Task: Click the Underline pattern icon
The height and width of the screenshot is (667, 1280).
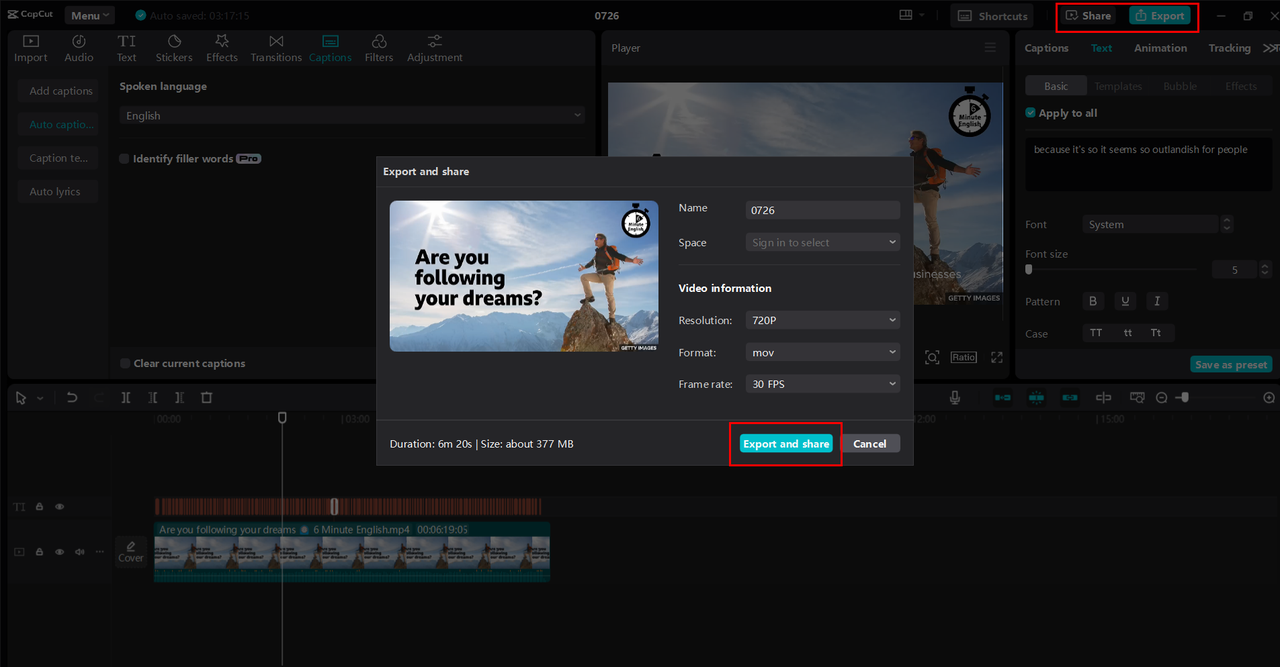Action: (x=1126, y=301)
